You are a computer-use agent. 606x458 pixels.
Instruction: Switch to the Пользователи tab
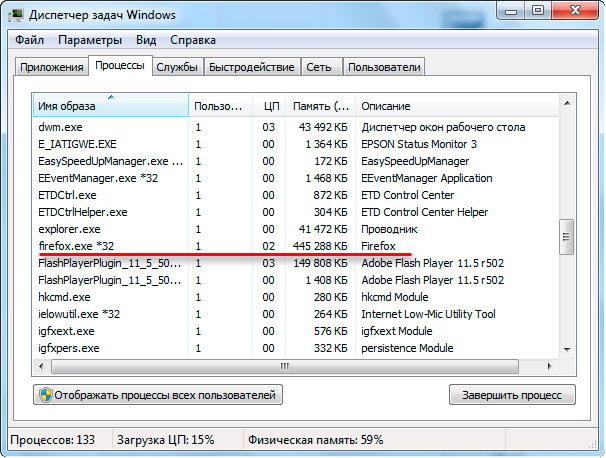point(384,67)
